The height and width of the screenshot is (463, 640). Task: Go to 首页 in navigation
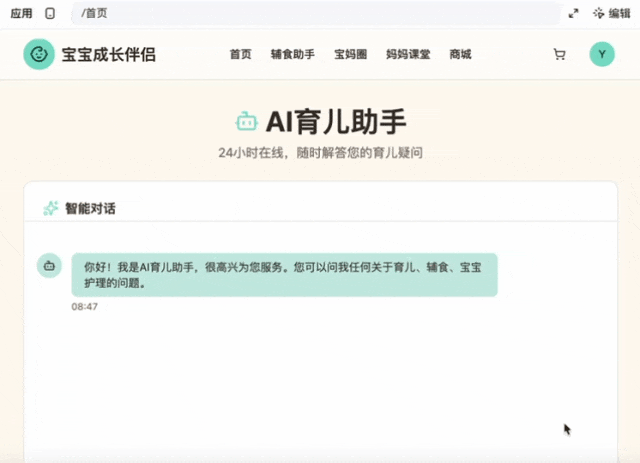240,54
